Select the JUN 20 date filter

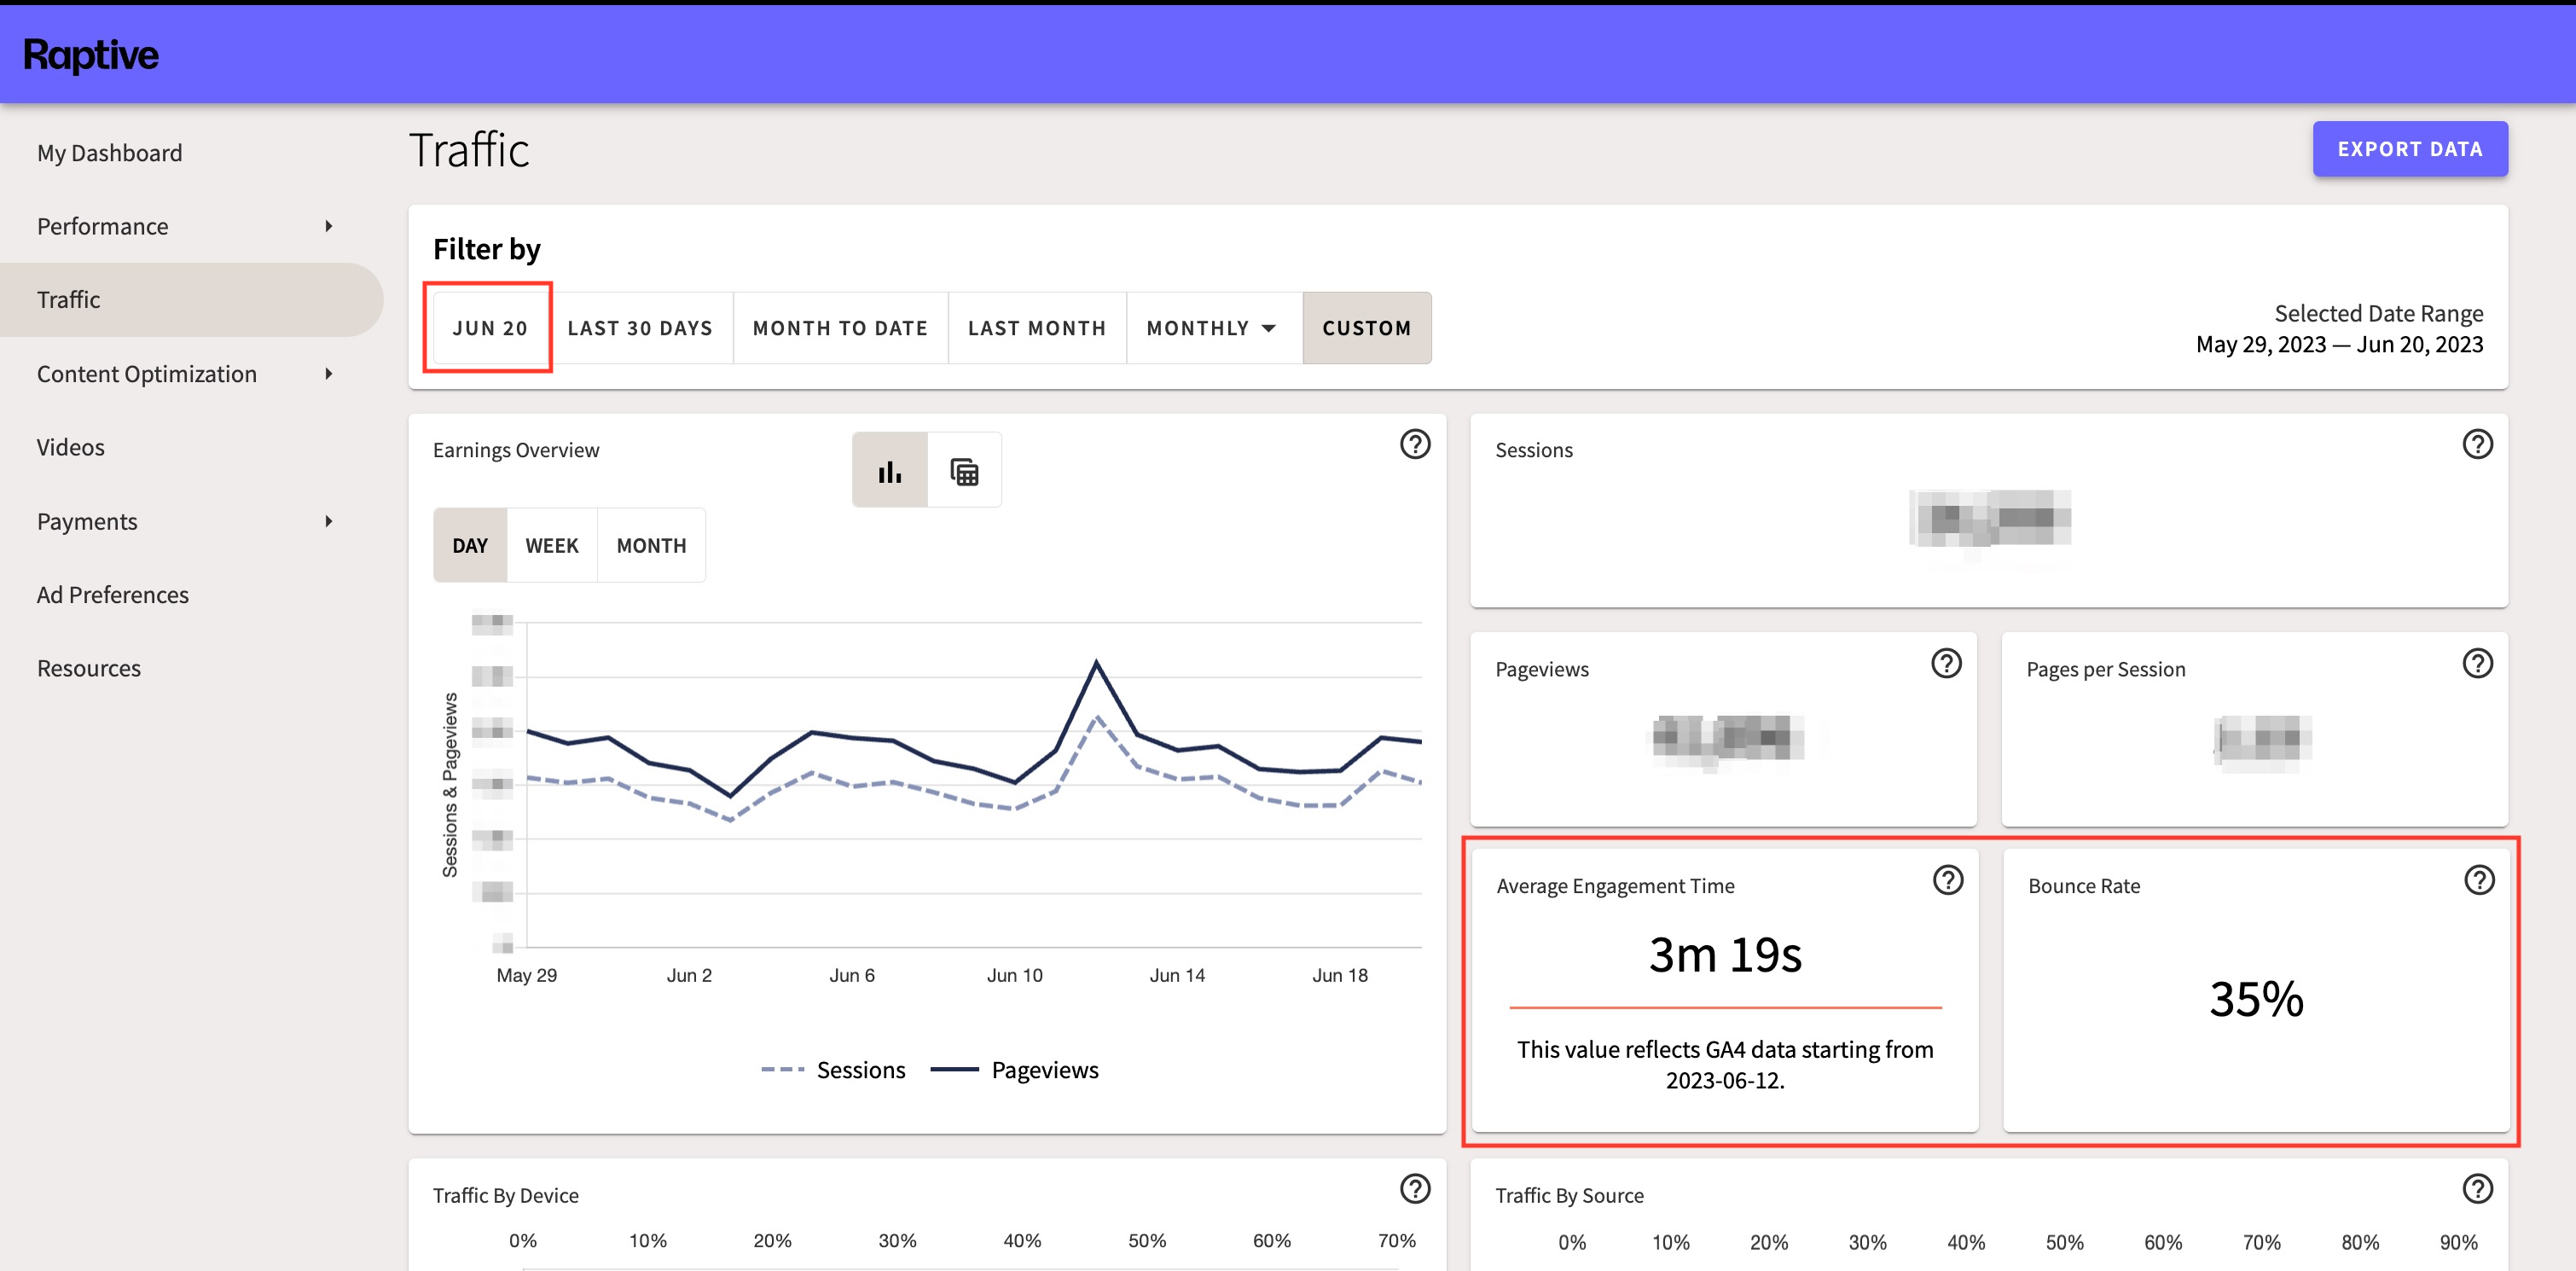(489, 327)
